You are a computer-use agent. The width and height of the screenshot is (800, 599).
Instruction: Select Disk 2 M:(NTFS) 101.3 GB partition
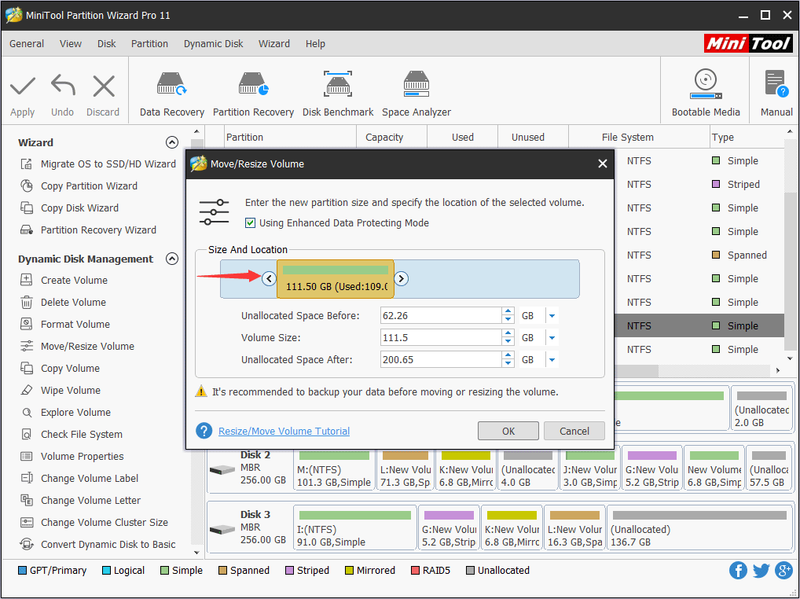coord(335,468)
